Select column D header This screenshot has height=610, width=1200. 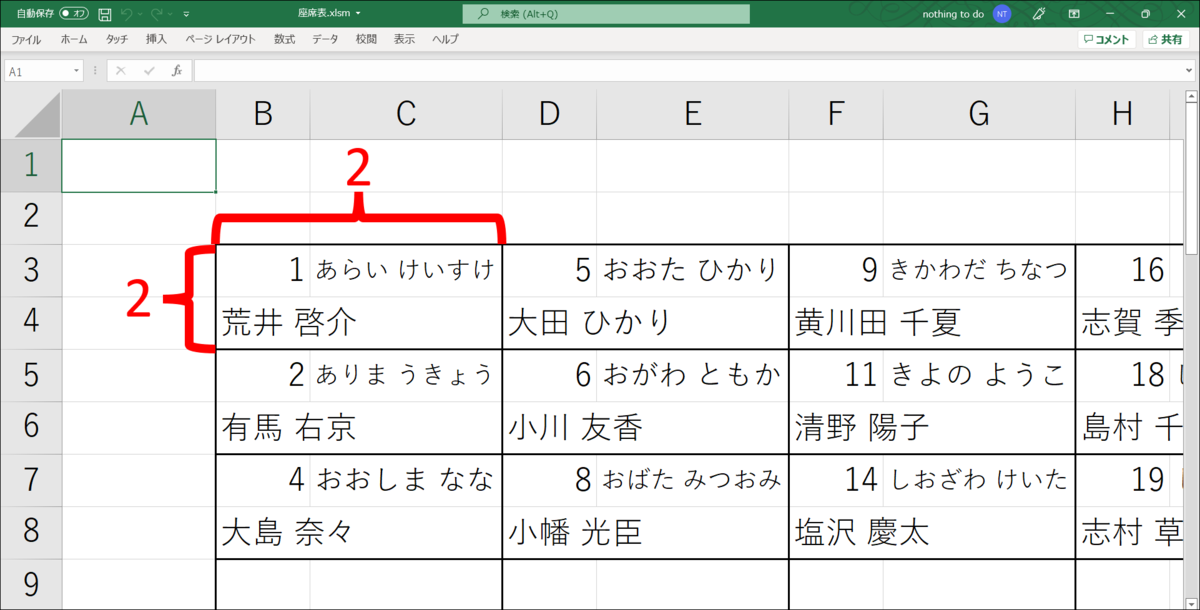(x=550, y=114)
